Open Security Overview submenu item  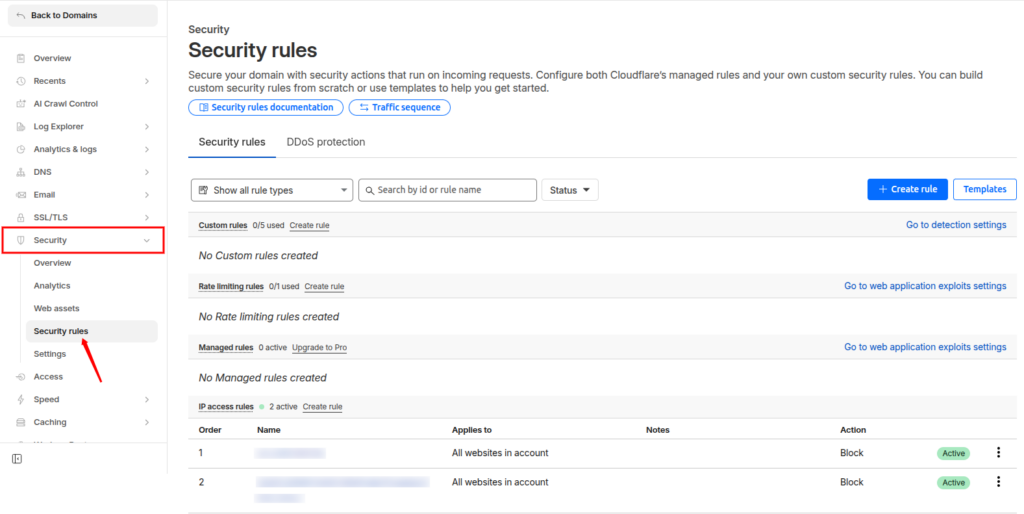point(52,263)
